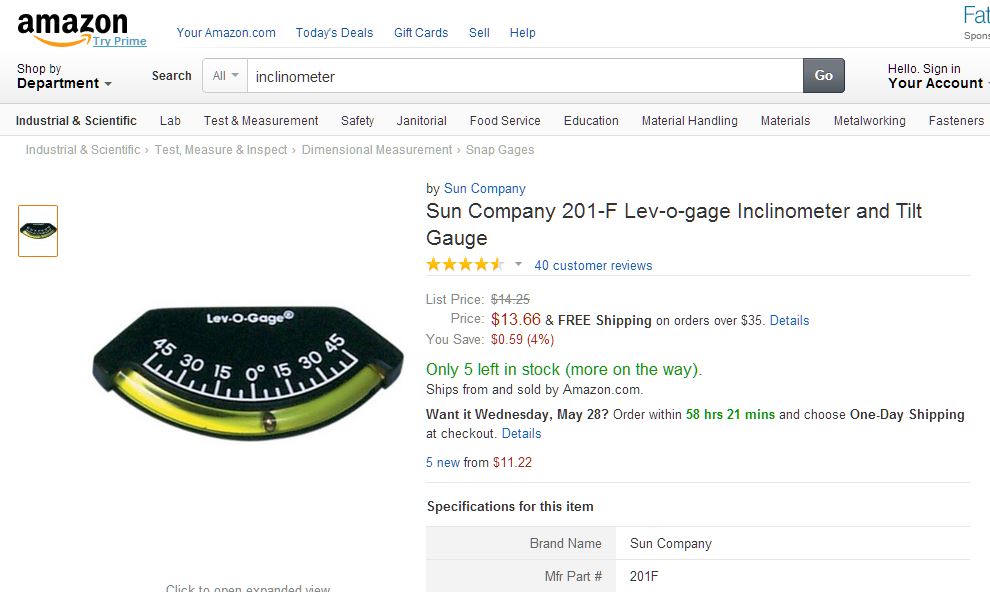
Task: Visit the Sun Company brand link
Action: 485,188
